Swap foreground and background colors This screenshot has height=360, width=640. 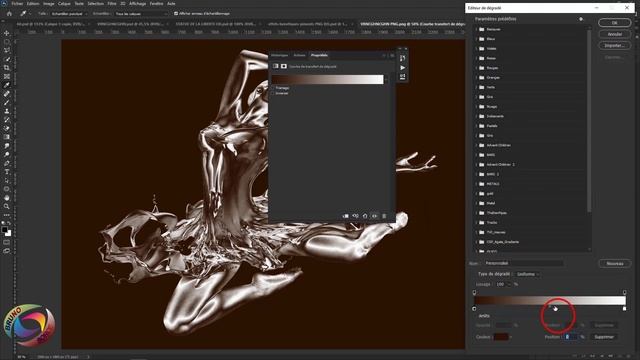click(x=9, y=224)
